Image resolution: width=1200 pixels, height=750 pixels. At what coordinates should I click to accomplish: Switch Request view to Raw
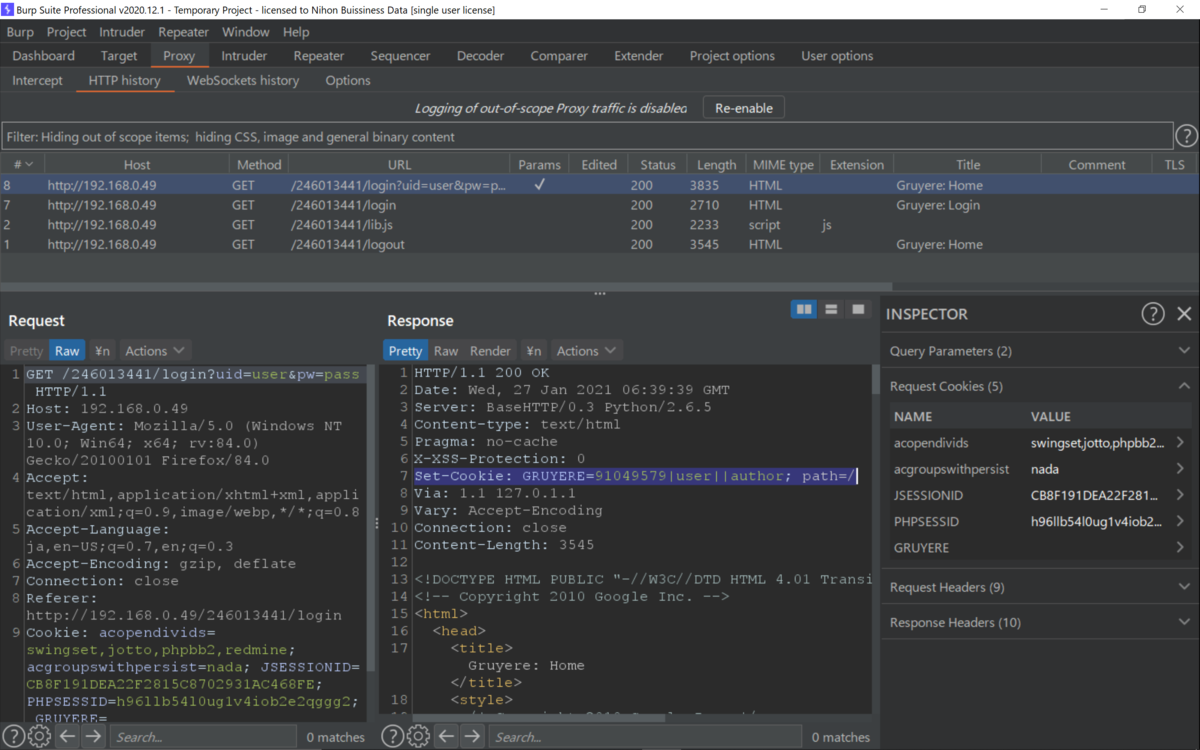point(67,351)
